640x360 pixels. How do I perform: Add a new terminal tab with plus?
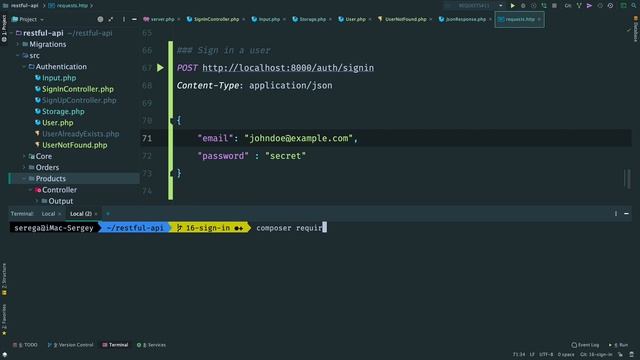108,213
